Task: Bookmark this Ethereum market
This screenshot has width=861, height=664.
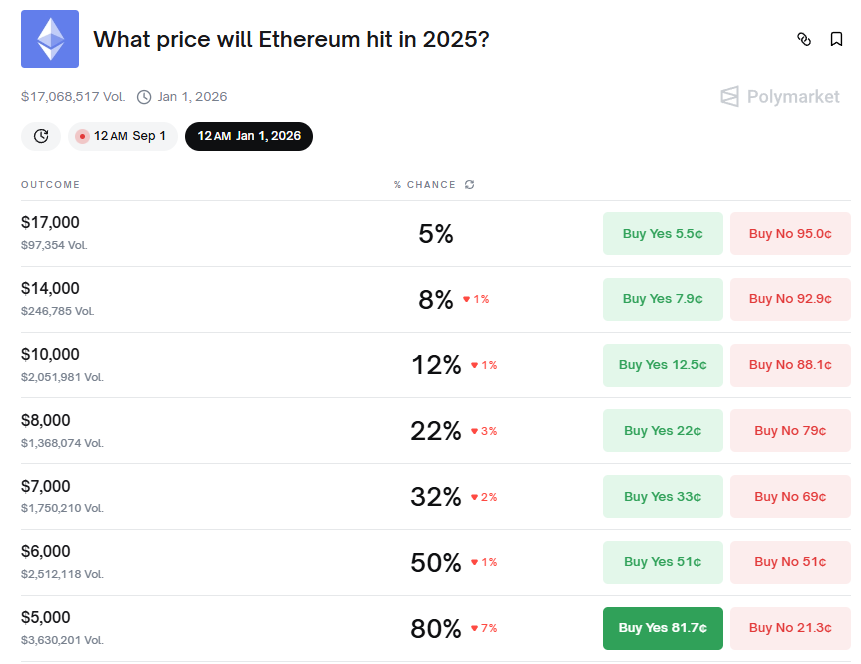Action: click(836, 39)
